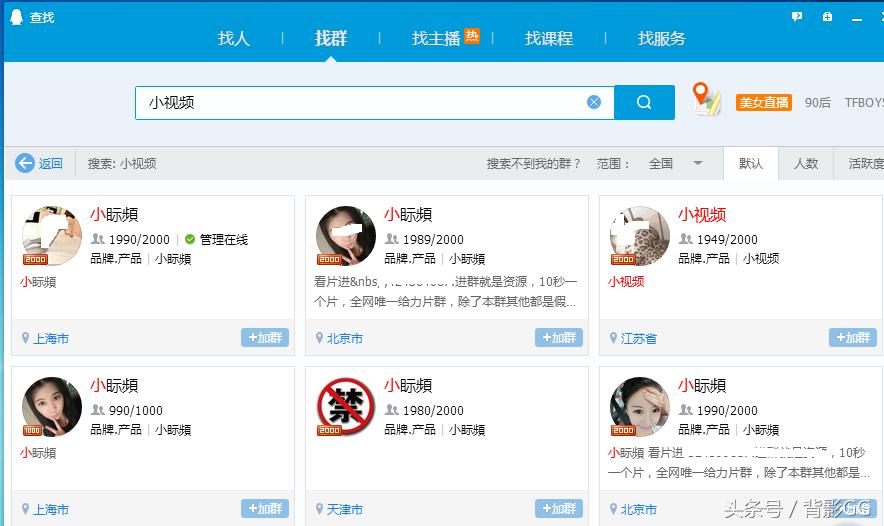This screenshot has width=884, height=526.
Task: Open the avatar of the 1989/2000 group
Action: point(346,236)
